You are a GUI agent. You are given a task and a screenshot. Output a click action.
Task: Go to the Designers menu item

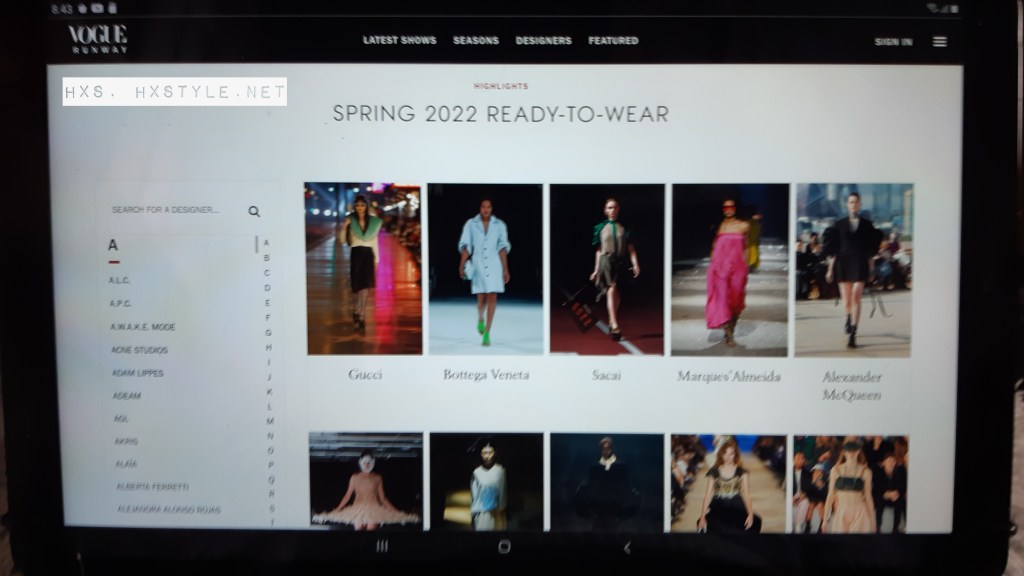543,41
